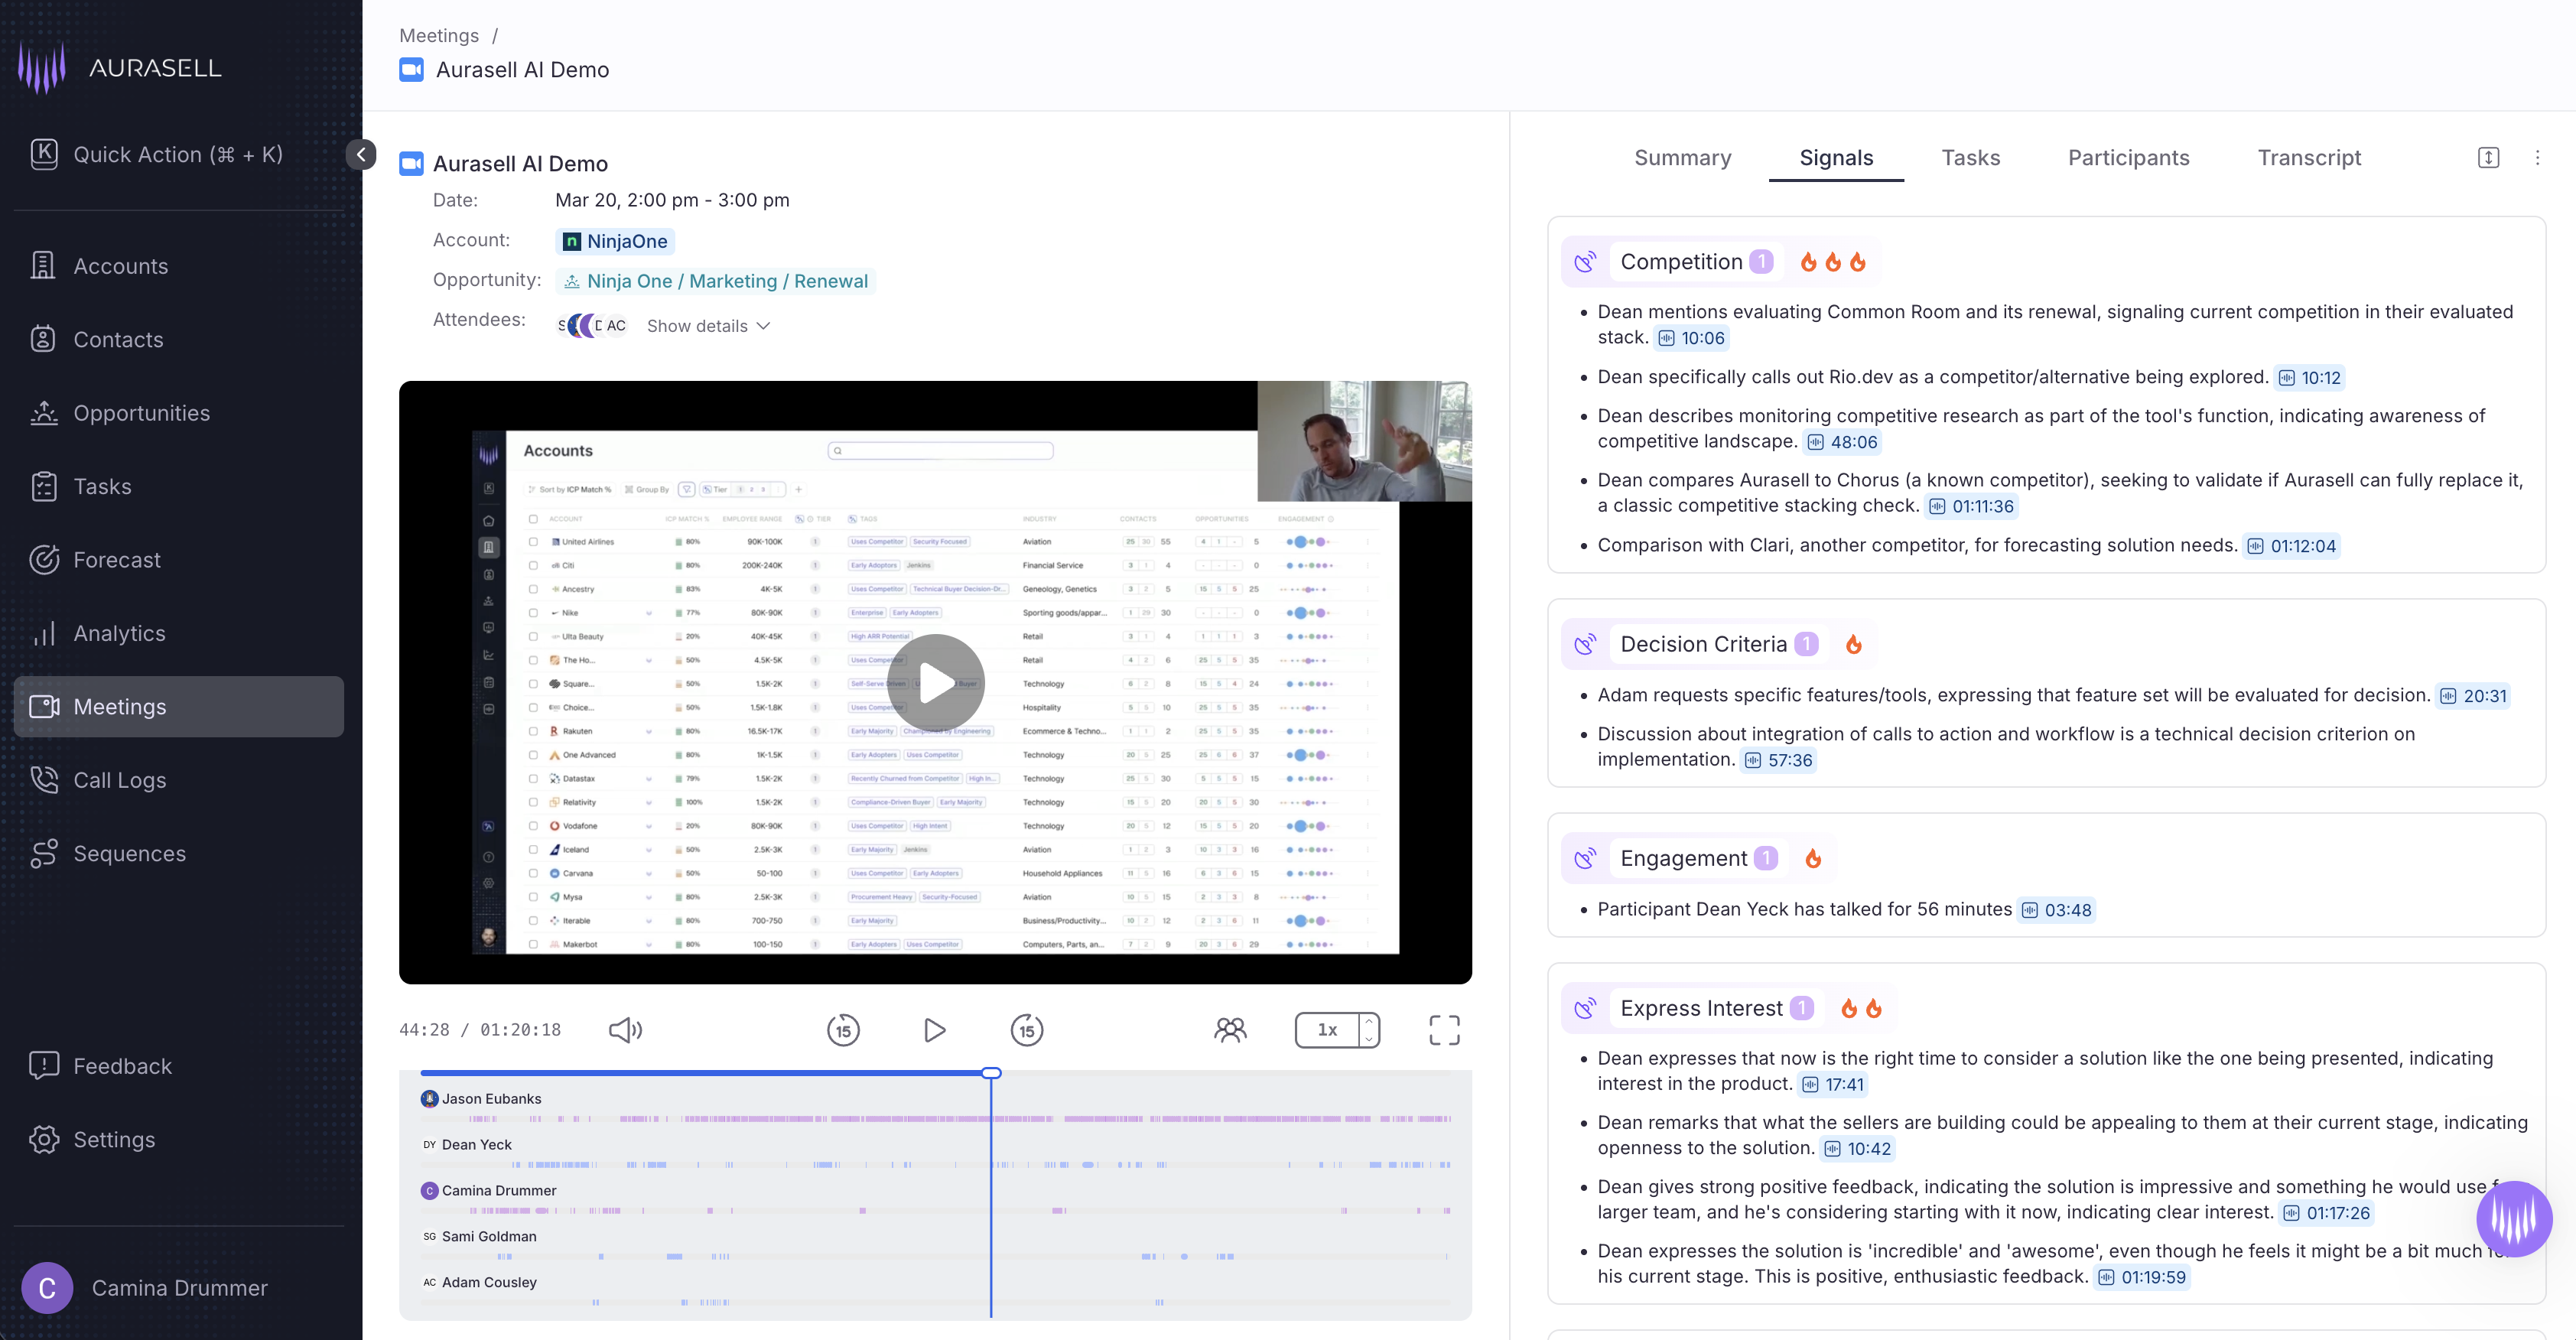
Task: Click the blue playhead on the progress bar
Action: (x=991, y=1073)
